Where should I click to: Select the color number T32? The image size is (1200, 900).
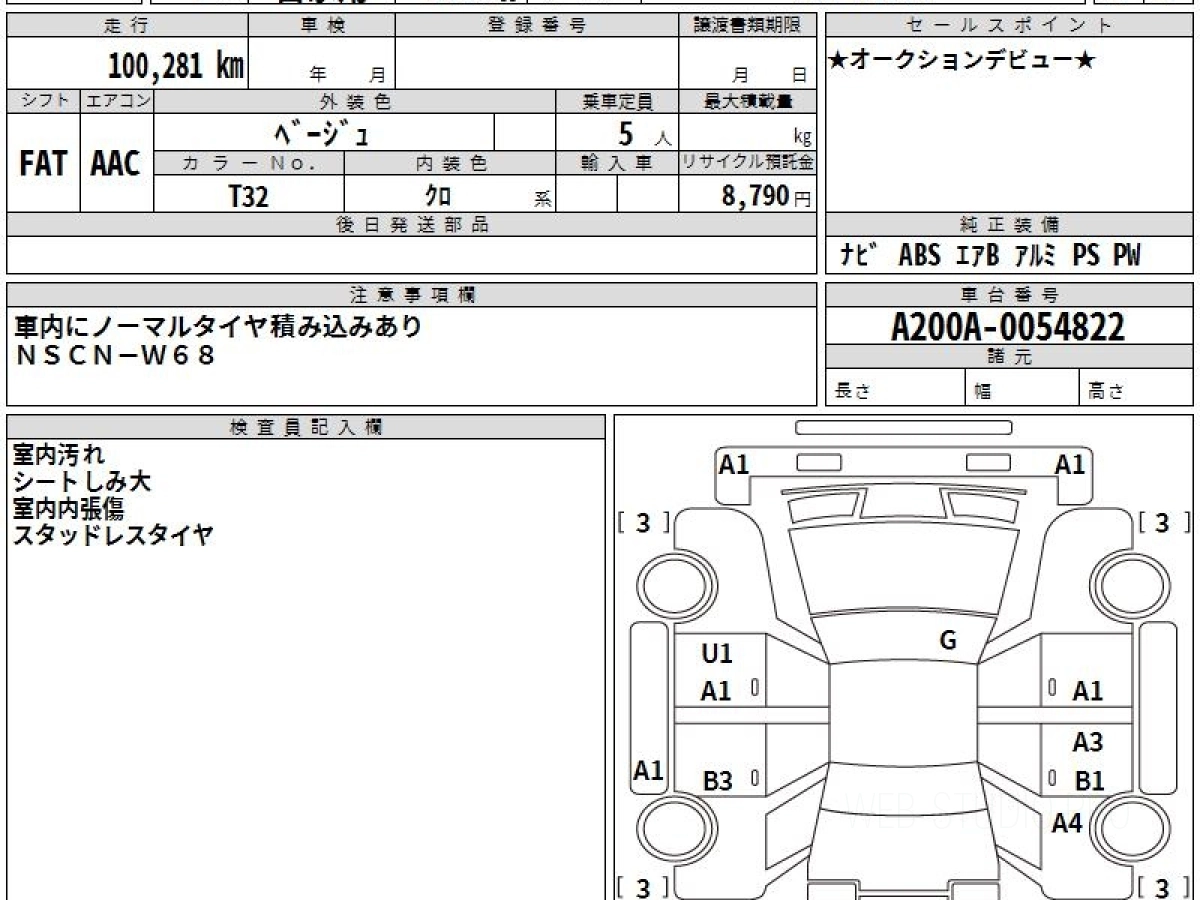[248, 196]
